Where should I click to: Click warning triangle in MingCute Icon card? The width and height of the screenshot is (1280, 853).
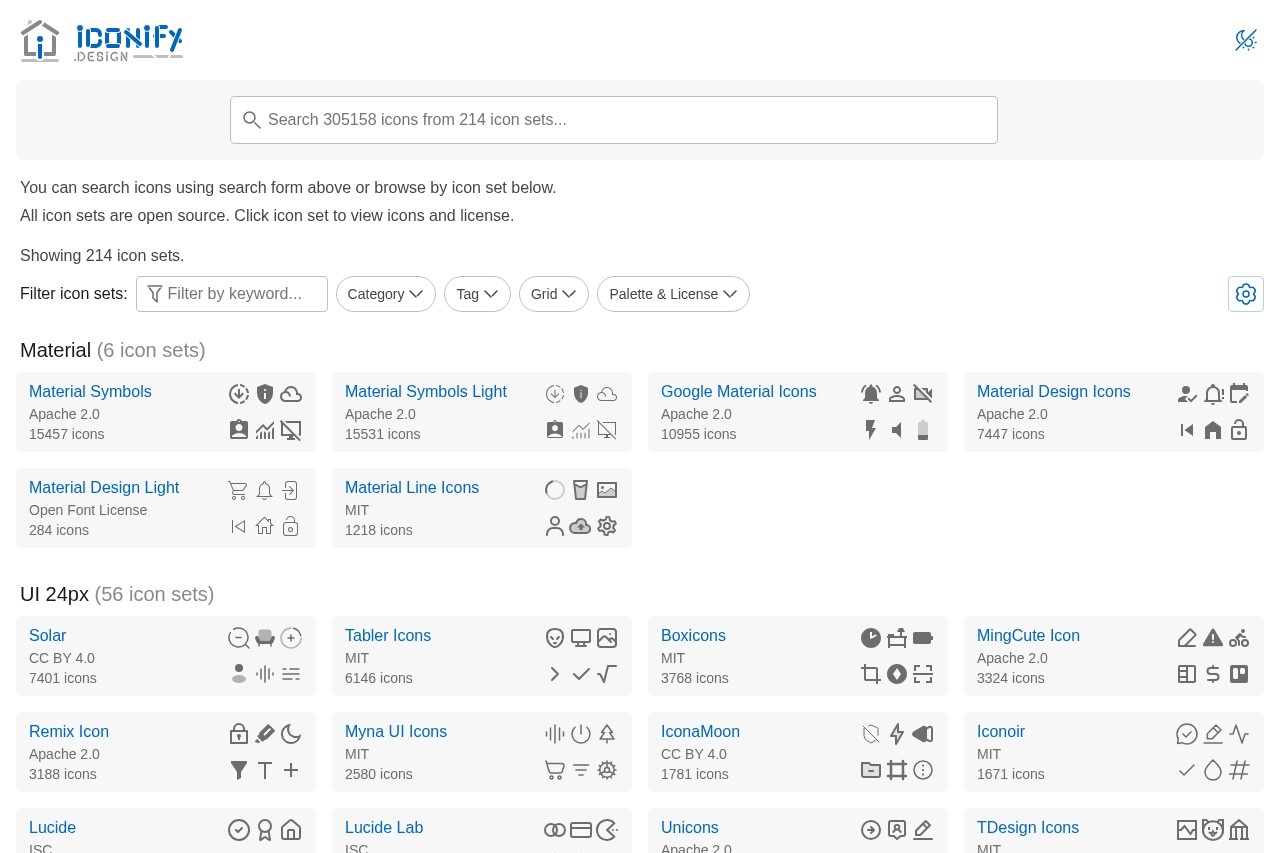pos(1213,638)
